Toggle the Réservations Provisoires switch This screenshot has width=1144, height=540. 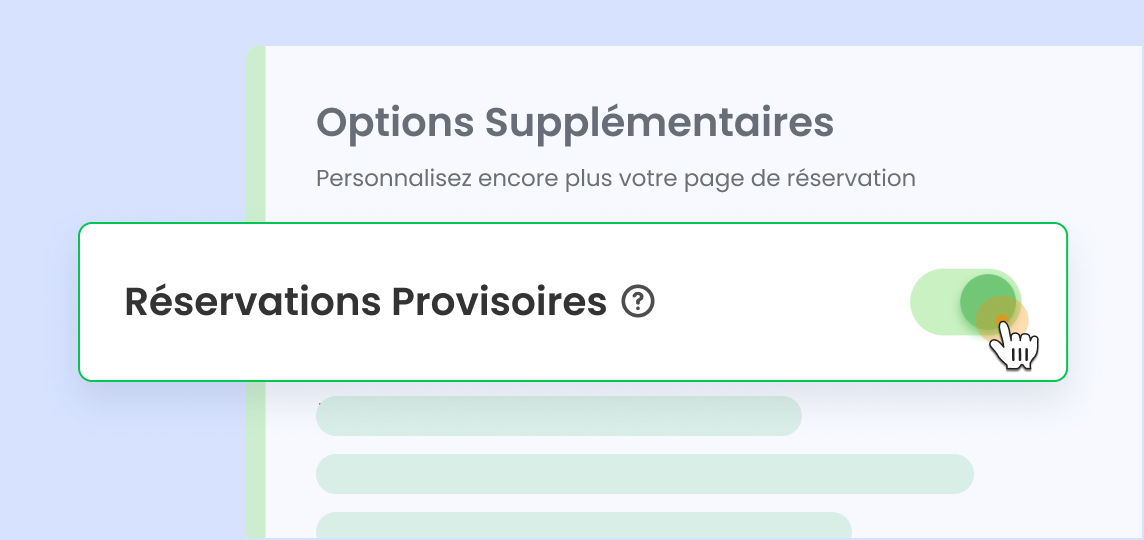click(964, 301)
